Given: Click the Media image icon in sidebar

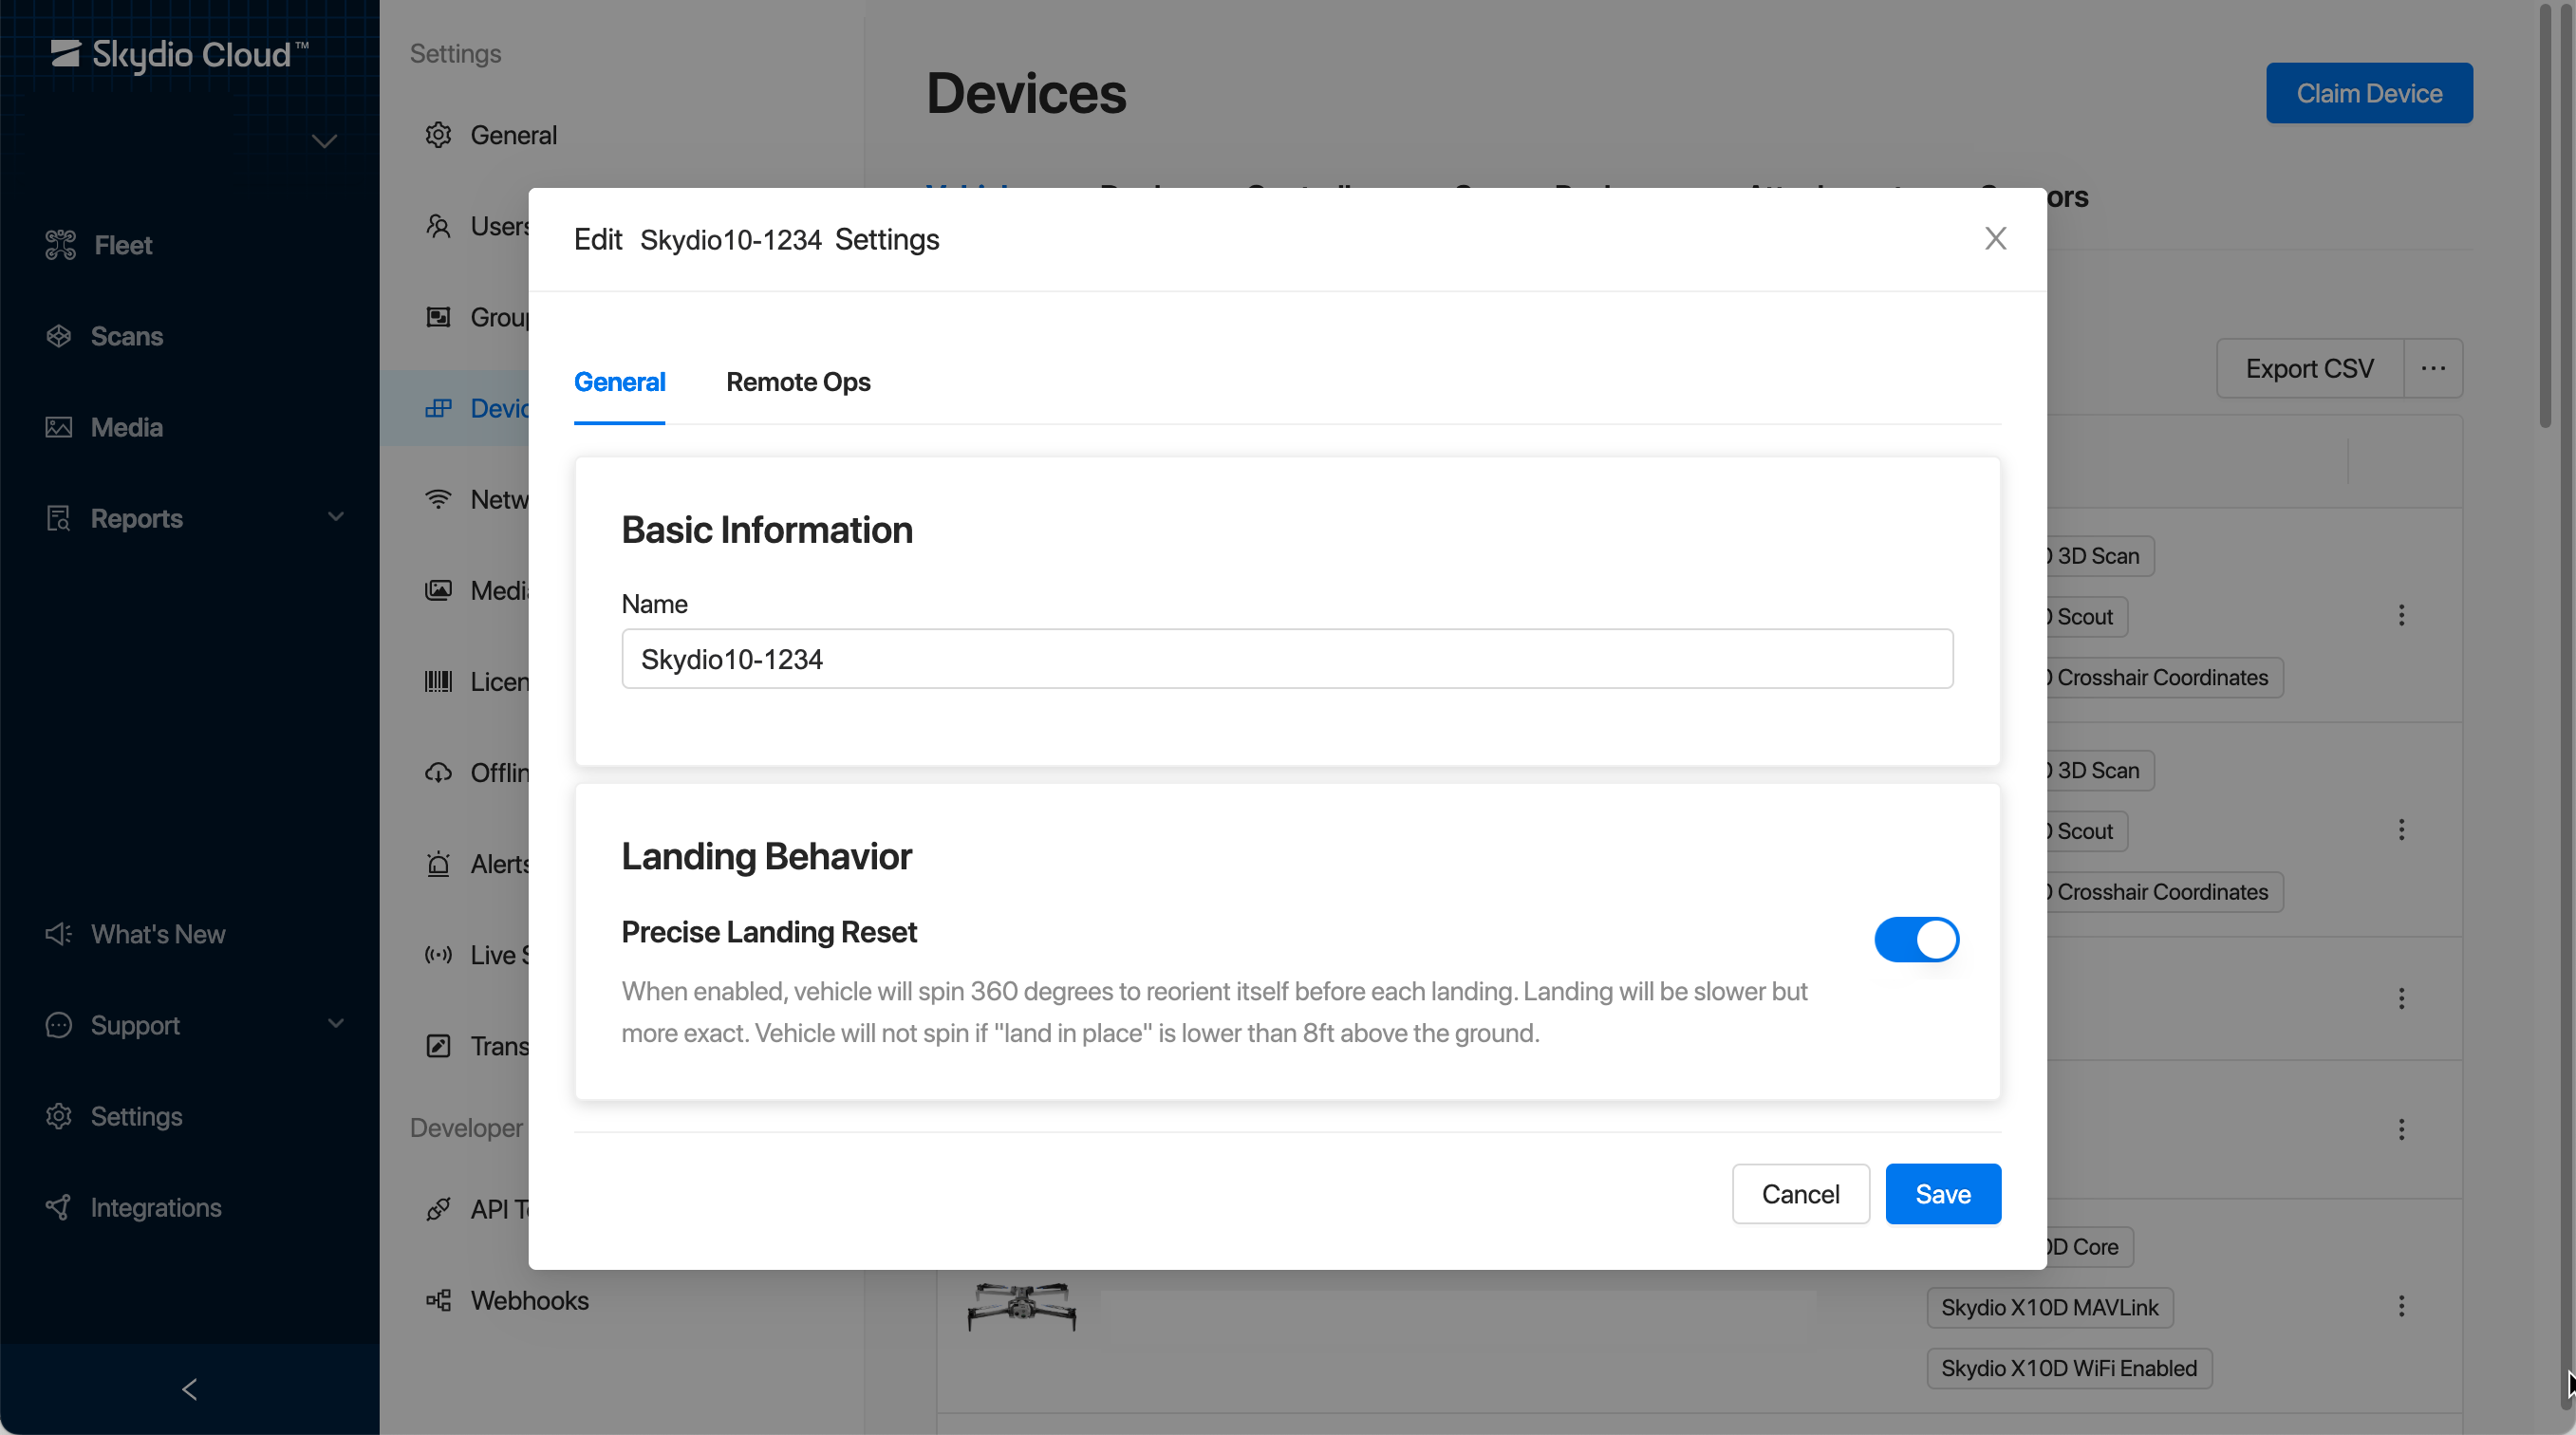Looking at the screenshot, I should [59, 427].
